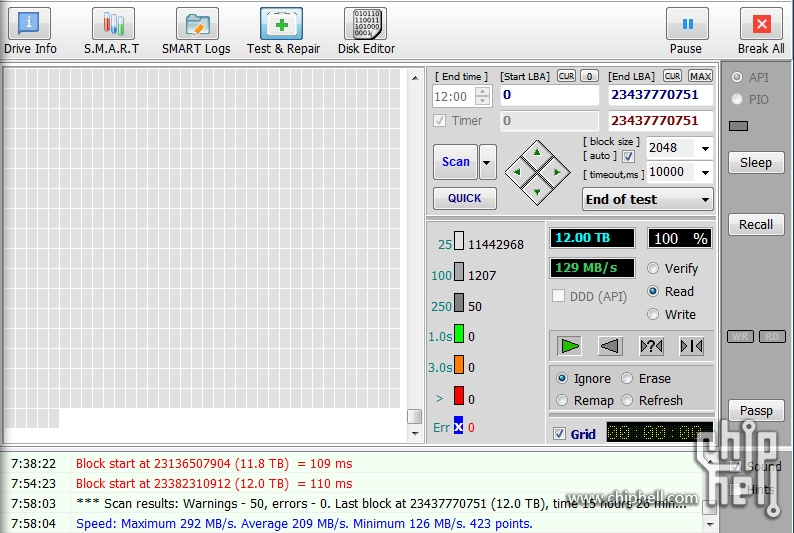This screenshot has height=533, width=794.
Task: Click the reverse play button
Action: 610,346
